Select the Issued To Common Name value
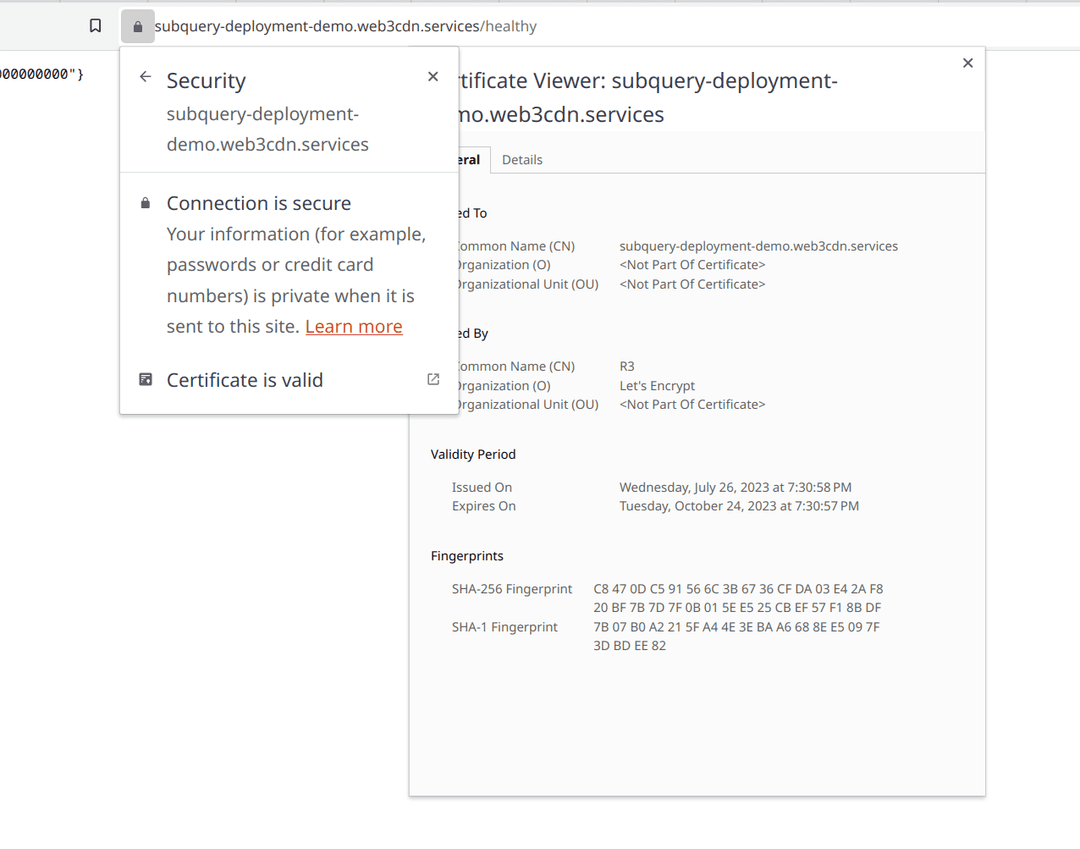This screenshot has width=1080, height=849. click(x=758, y=245)
